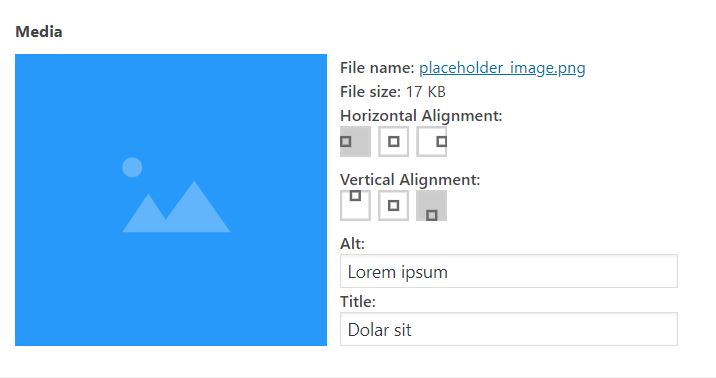Focus the Title field with Dolar sit

[x=509, y=329]
